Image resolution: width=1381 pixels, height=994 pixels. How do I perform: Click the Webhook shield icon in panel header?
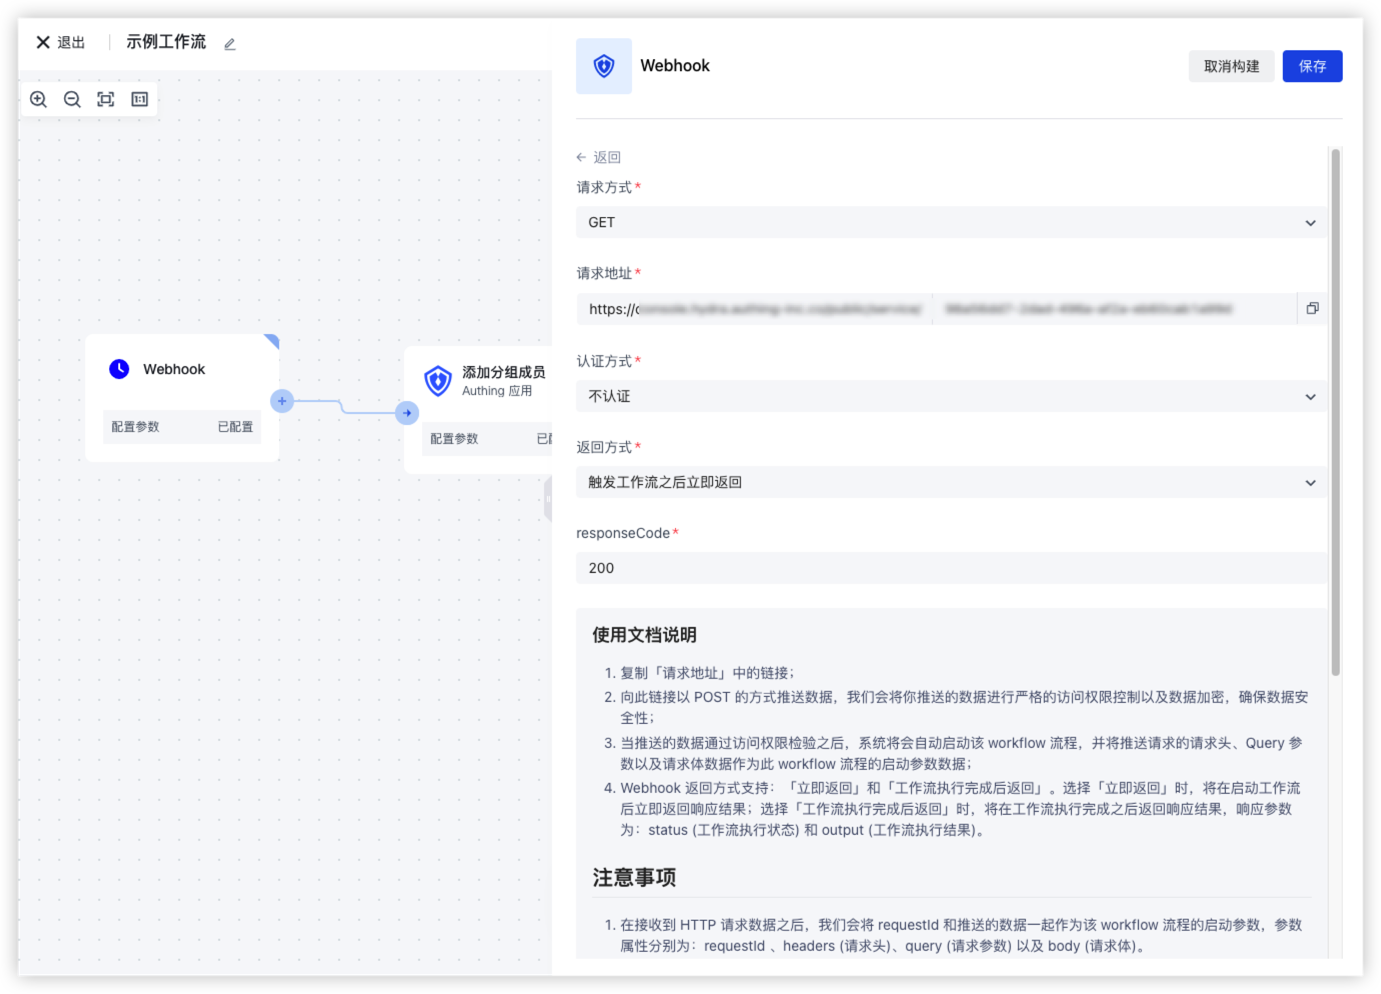click(604, 66)
